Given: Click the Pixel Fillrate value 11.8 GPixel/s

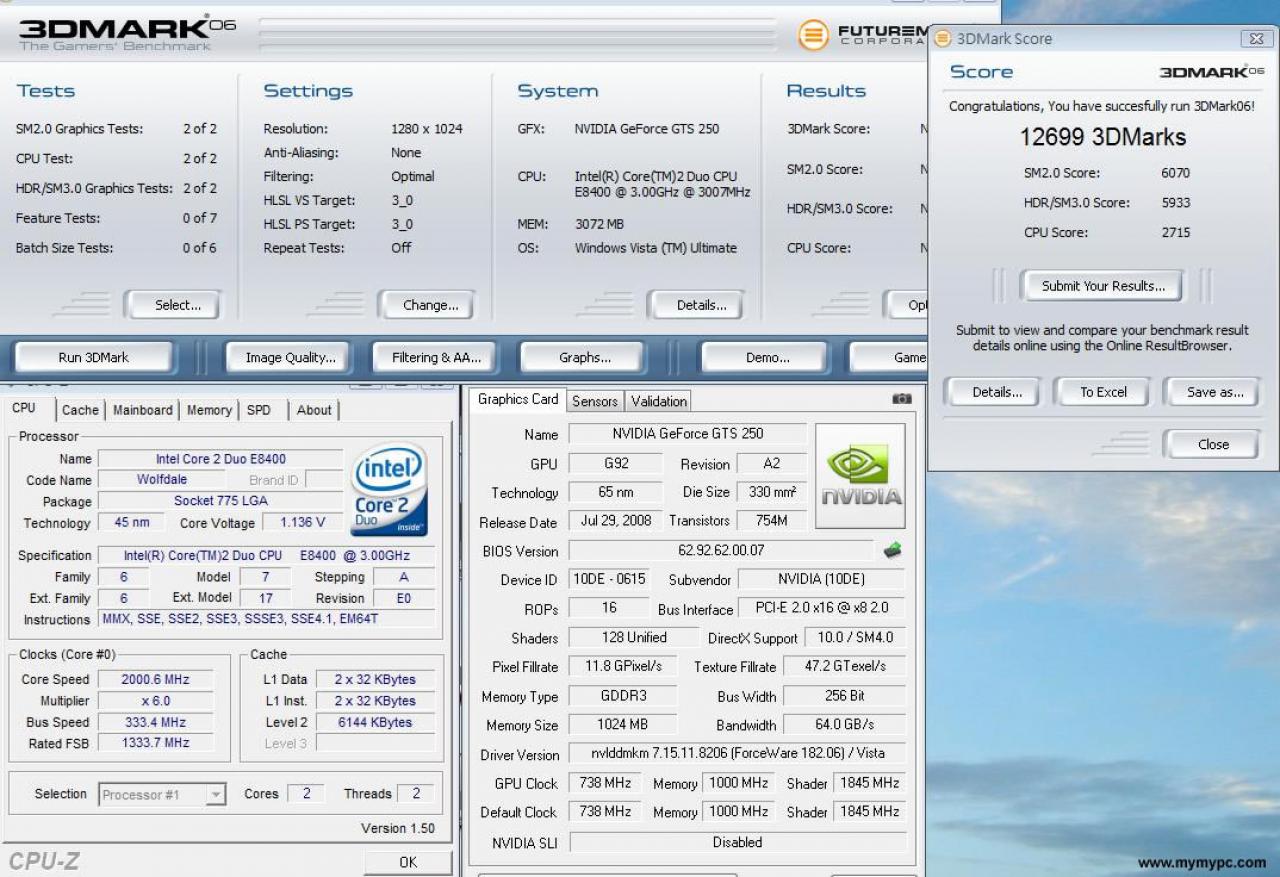Looking at the screenshot, I should point(622,666).
